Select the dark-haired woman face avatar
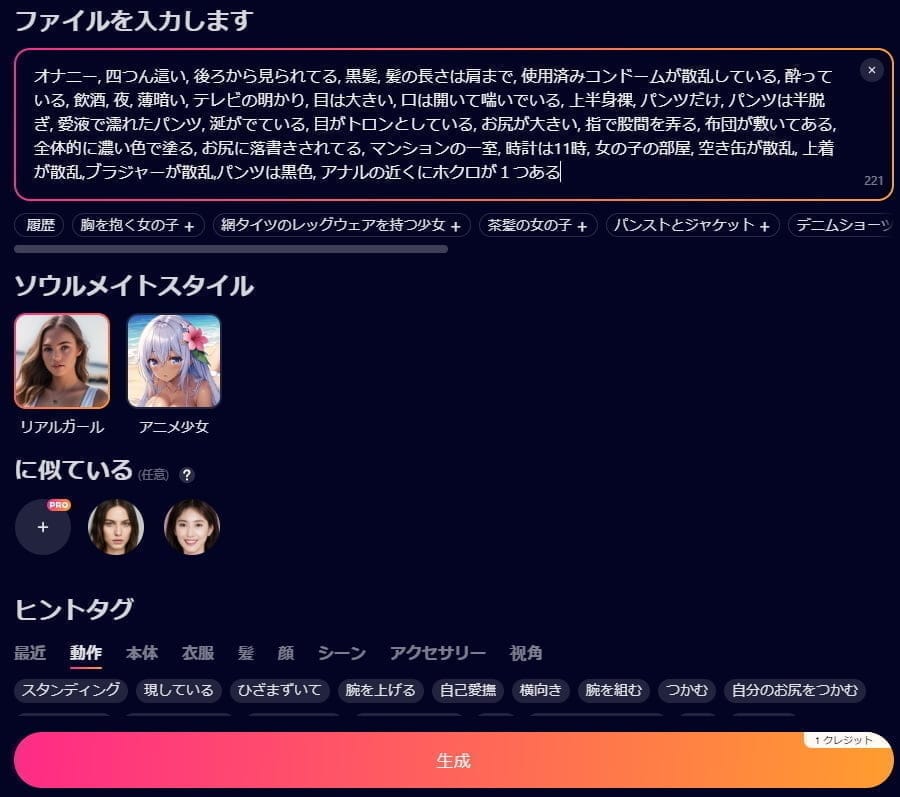This screenshot has width=900, height=797. pos(116,527)
